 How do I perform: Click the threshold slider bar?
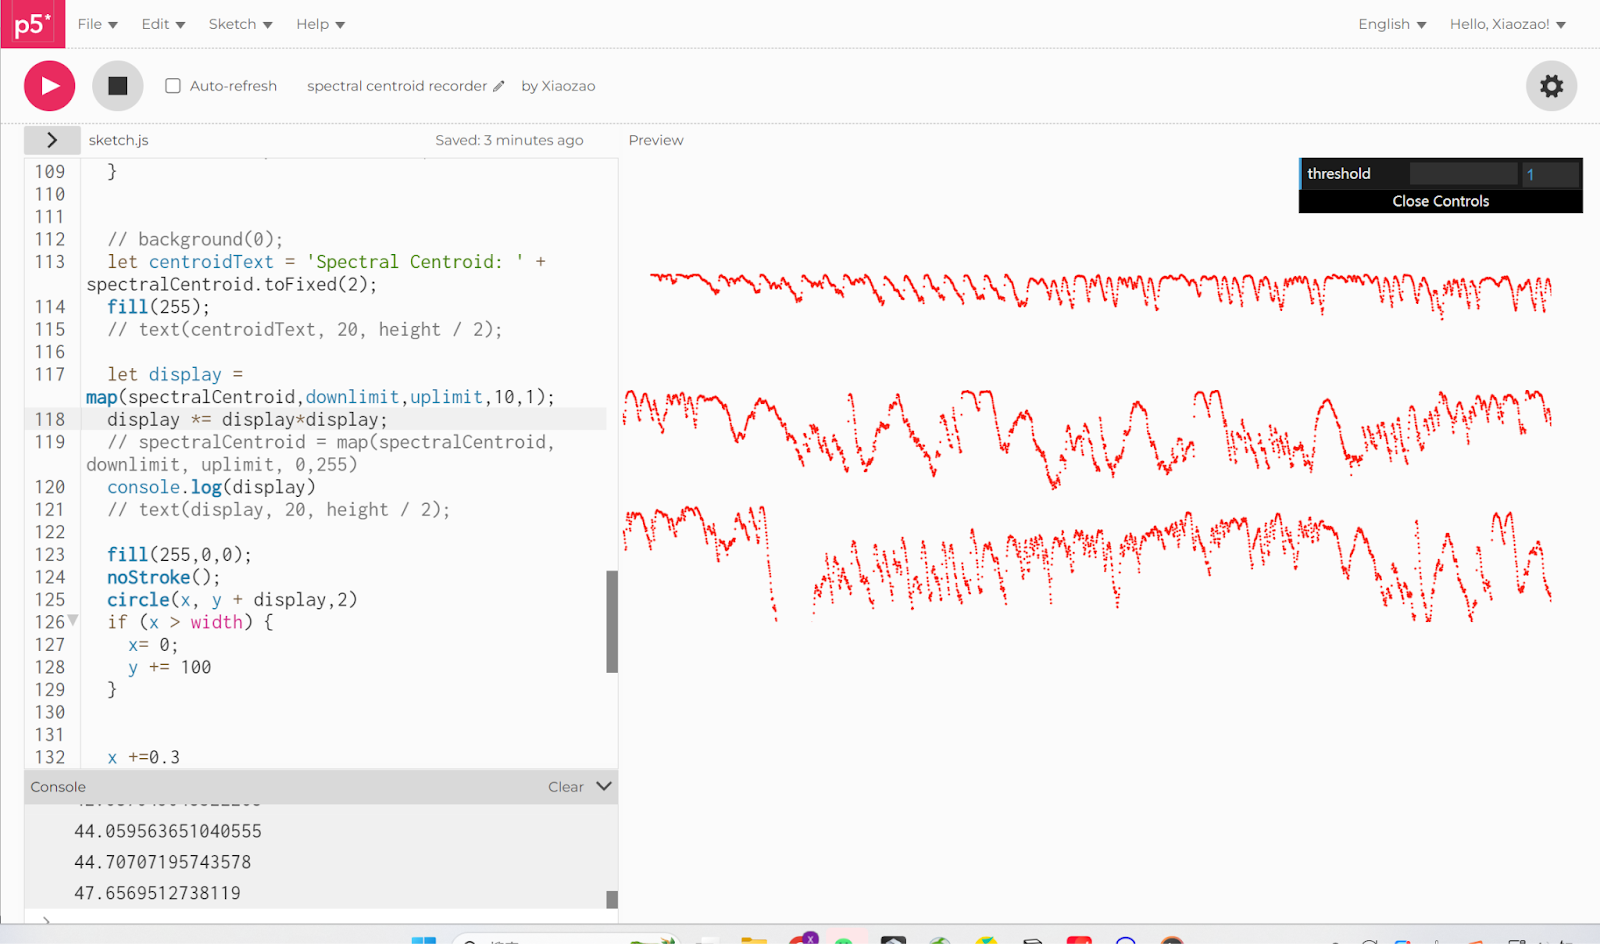[x=1463, y=174]
